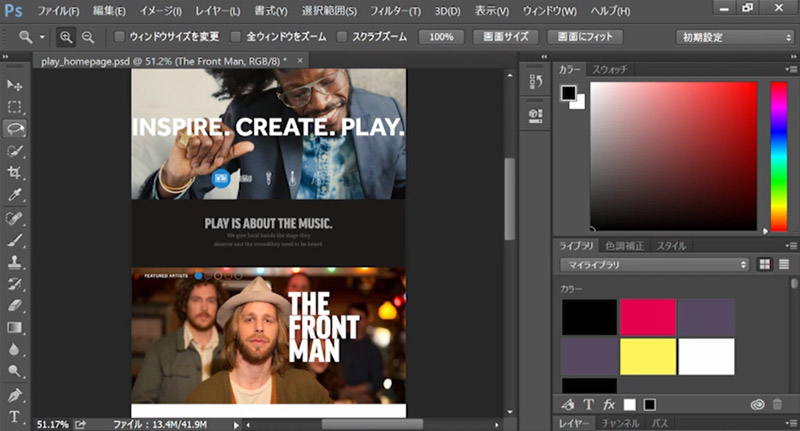Open the Color panel flyout menu
Image resolution: width=800 pixels, height=431 pixels.
coord(791,69)
